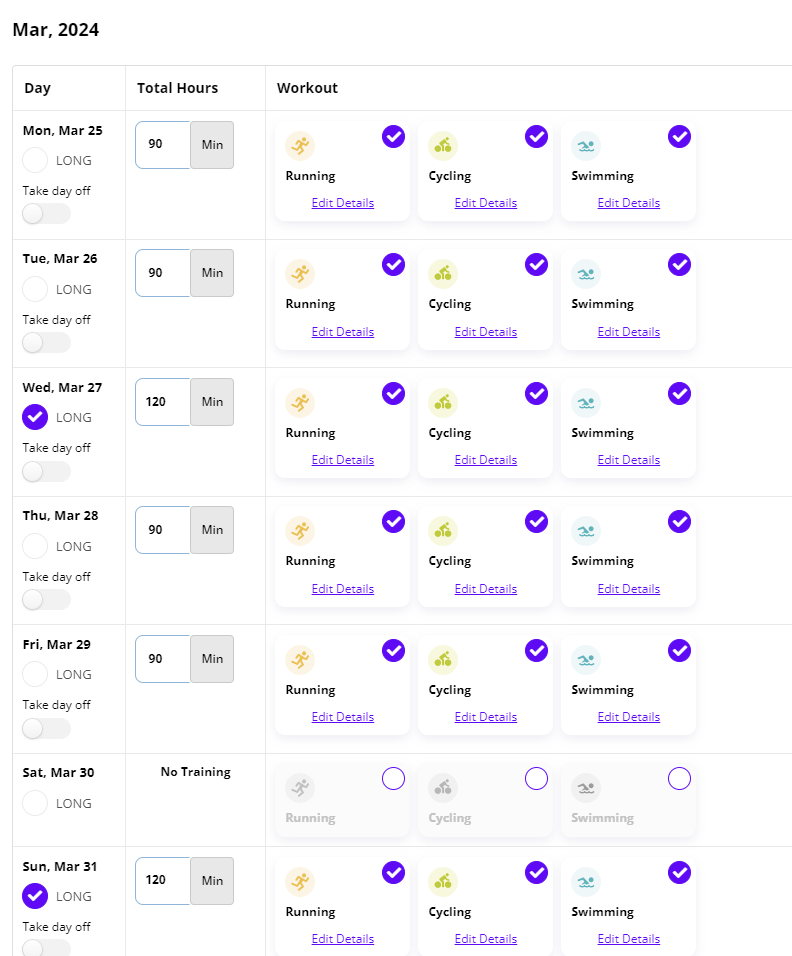The height and width of the screenshot is (956, 792).
Task: Open Edit Details for Friday Swimming
Action: click(629, 717)
